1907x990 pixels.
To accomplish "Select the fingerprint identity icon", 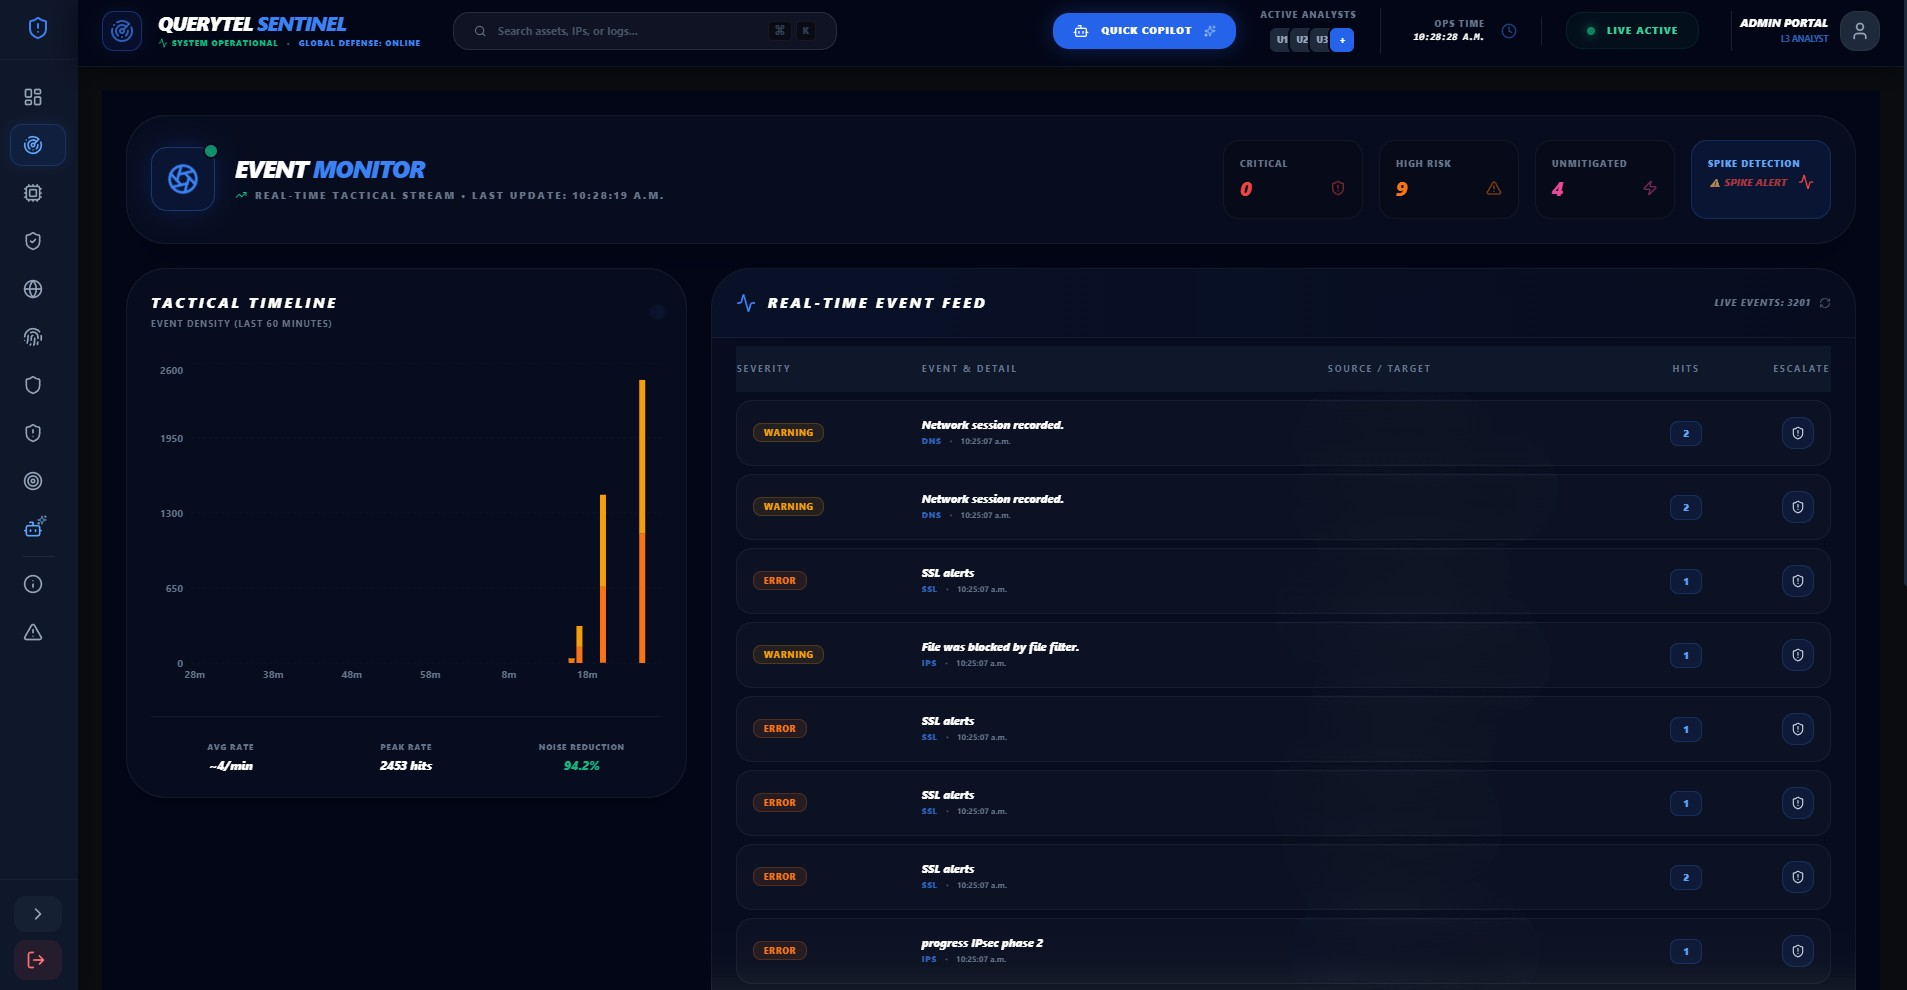I will coord(34,337).
